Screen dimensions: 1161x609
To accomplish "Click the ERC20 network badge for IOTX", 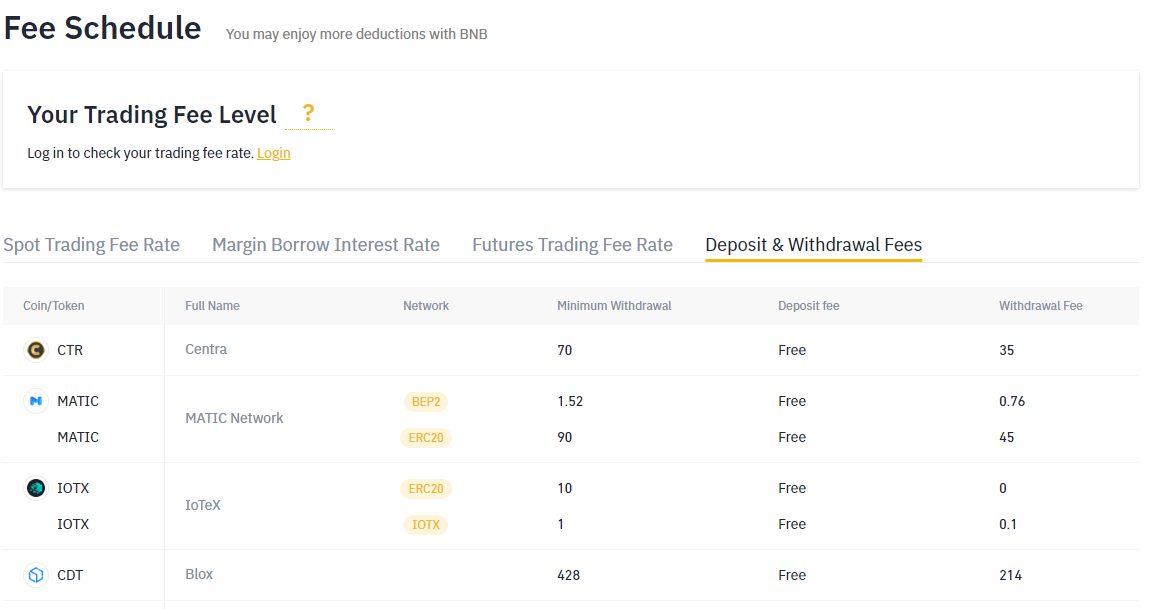I will (x=426, y=488).
